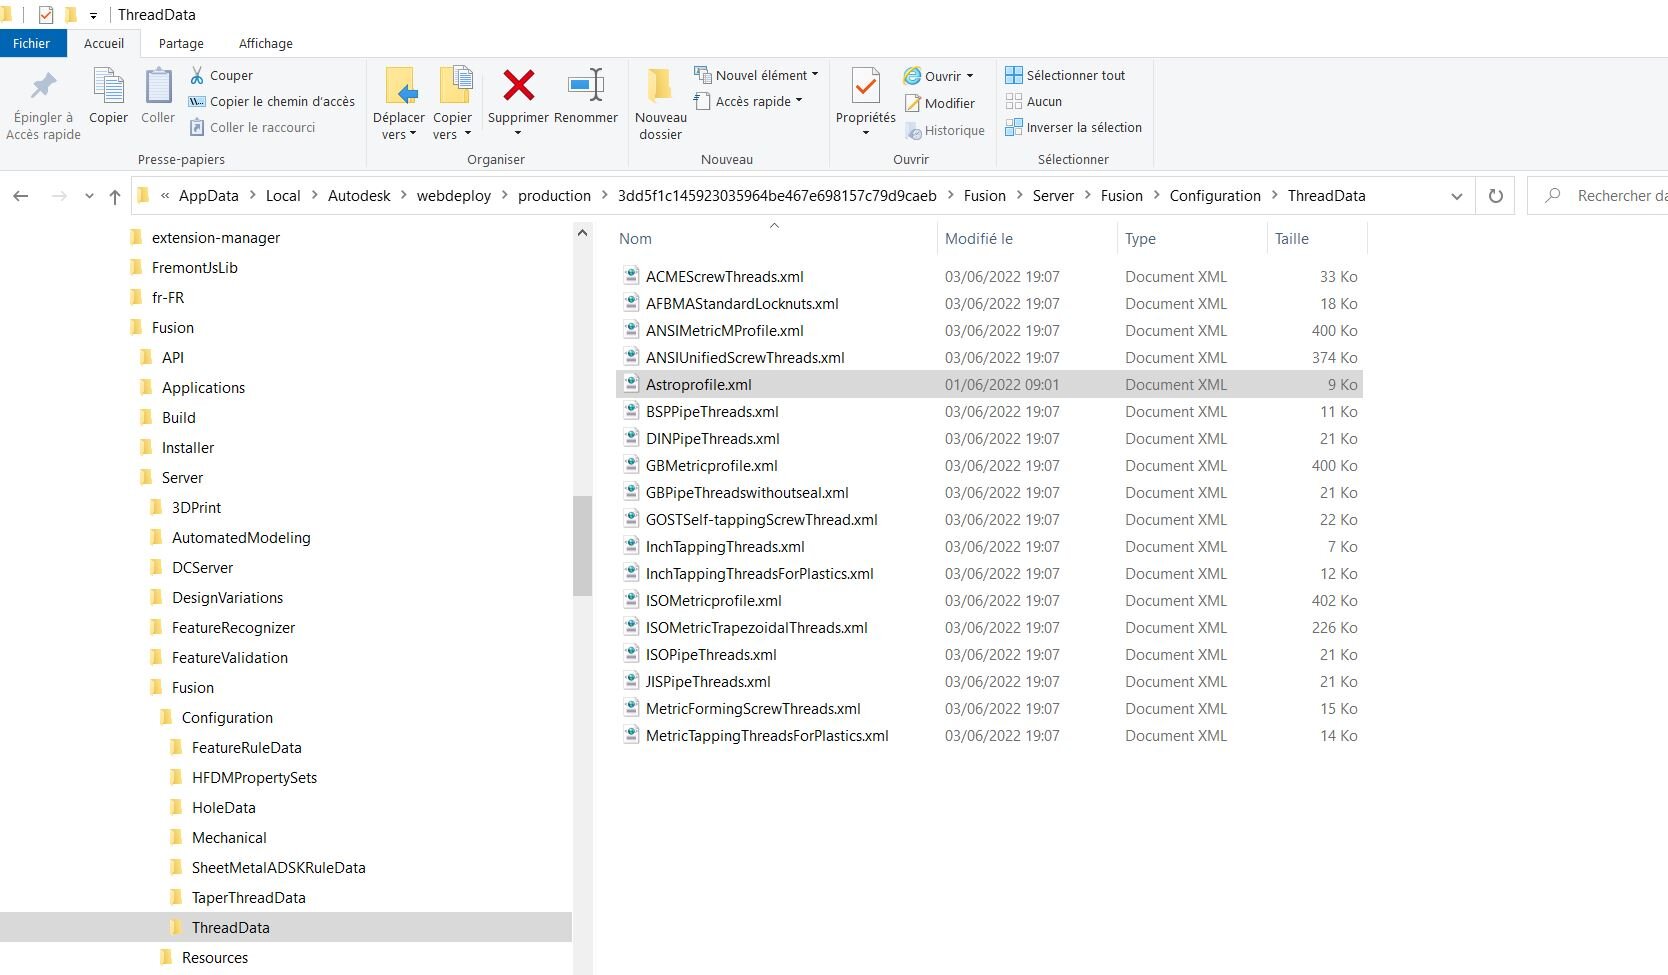Select the extension-manager folder in tree

click(x=216, y=237)
